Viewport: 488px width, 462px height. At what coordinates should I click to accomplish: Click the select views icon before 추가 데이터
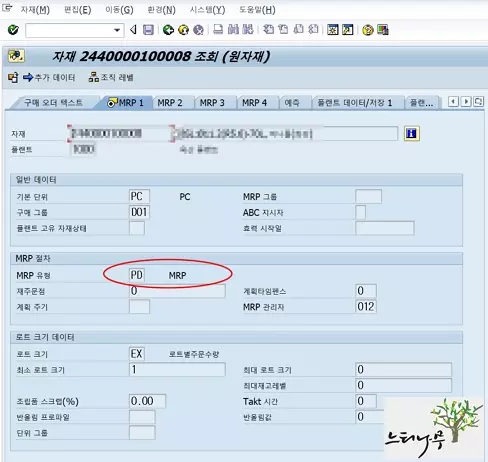pyautogui.click(x=13, y=78)
